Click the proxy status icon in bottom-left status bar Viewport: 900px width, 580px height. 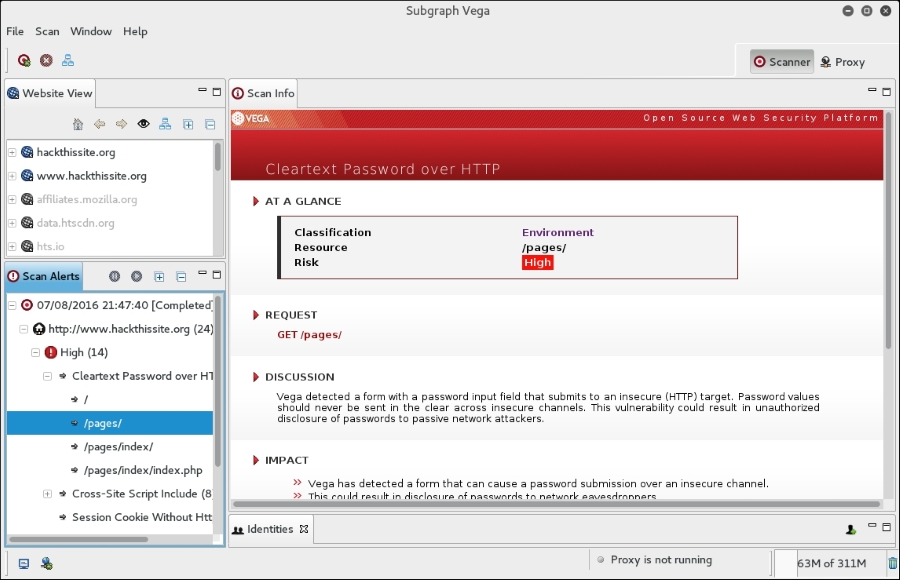(46, 564)
